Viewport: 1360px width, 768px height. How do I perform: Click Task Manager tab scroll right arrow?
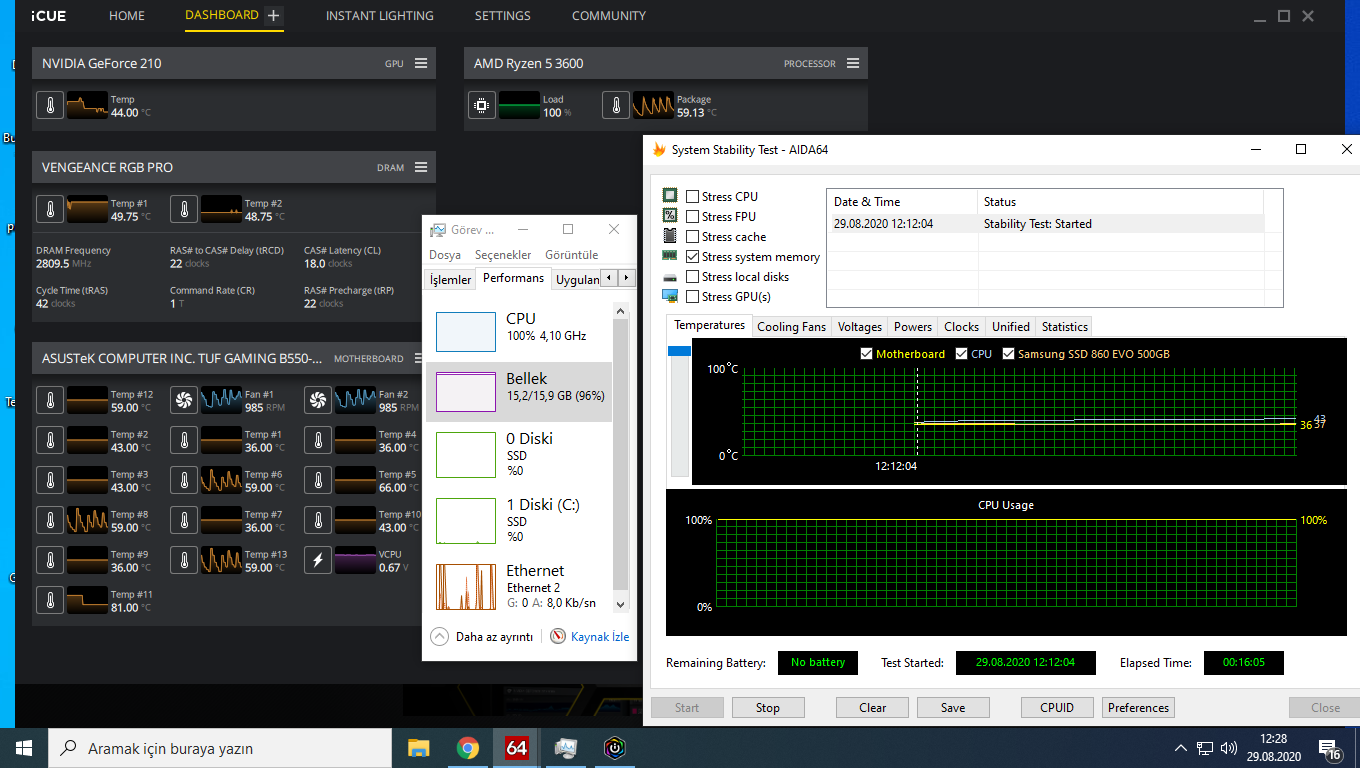pos(627,278)
